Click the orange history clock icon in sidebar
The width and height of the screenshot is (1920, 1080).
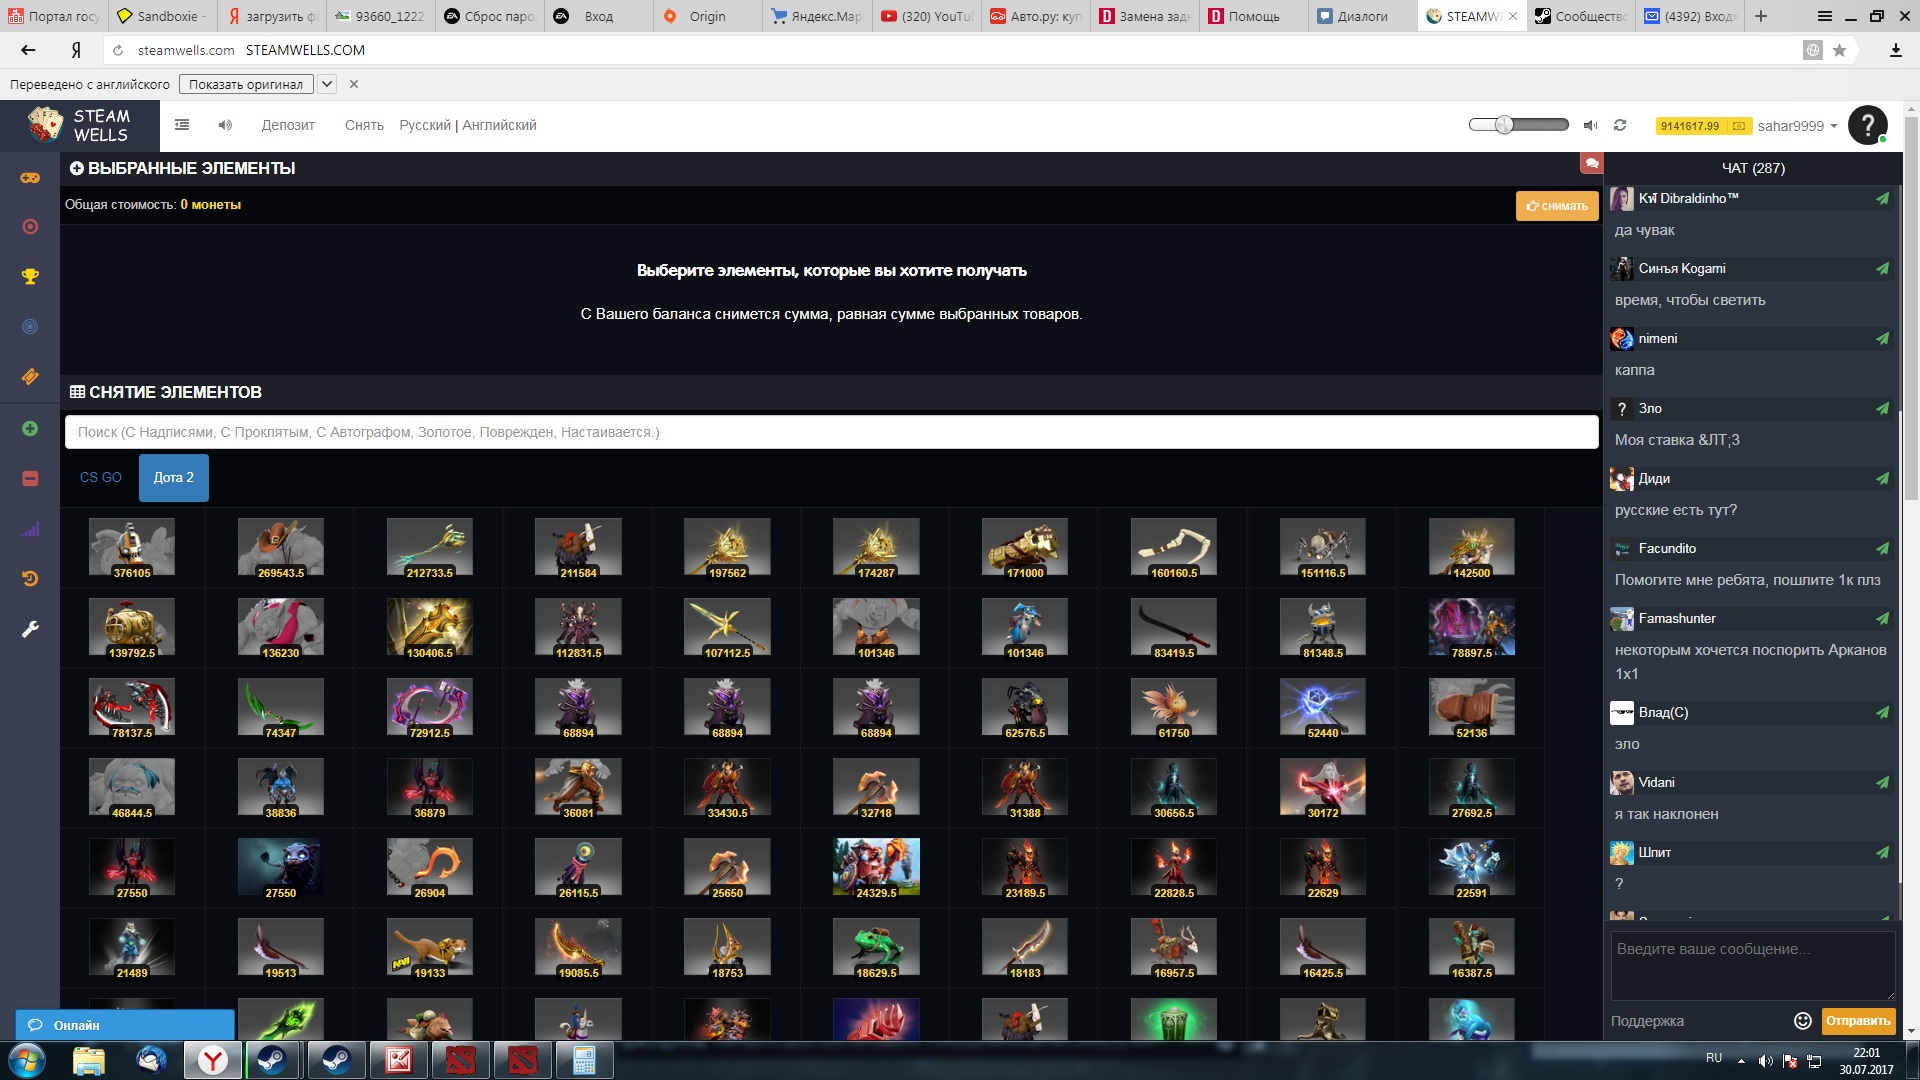[x=30, y=579]
